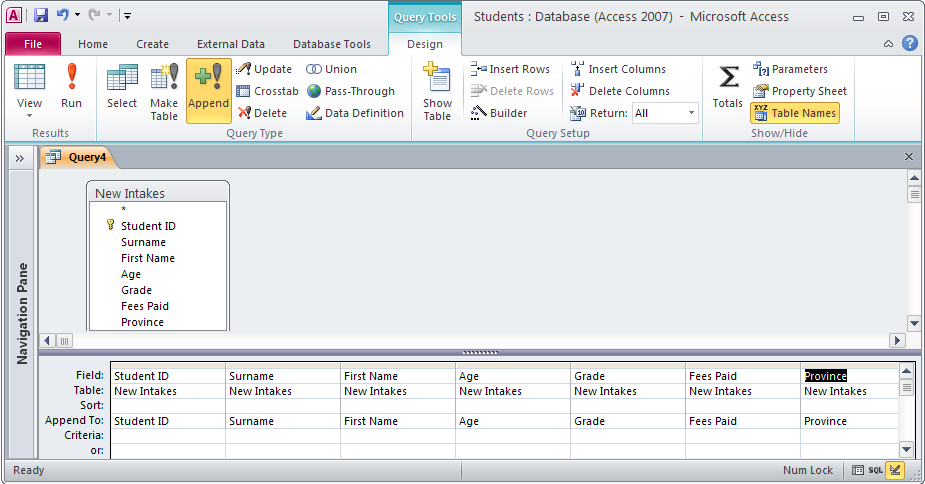Select the Query4 document tab

(x=77, y=157)
